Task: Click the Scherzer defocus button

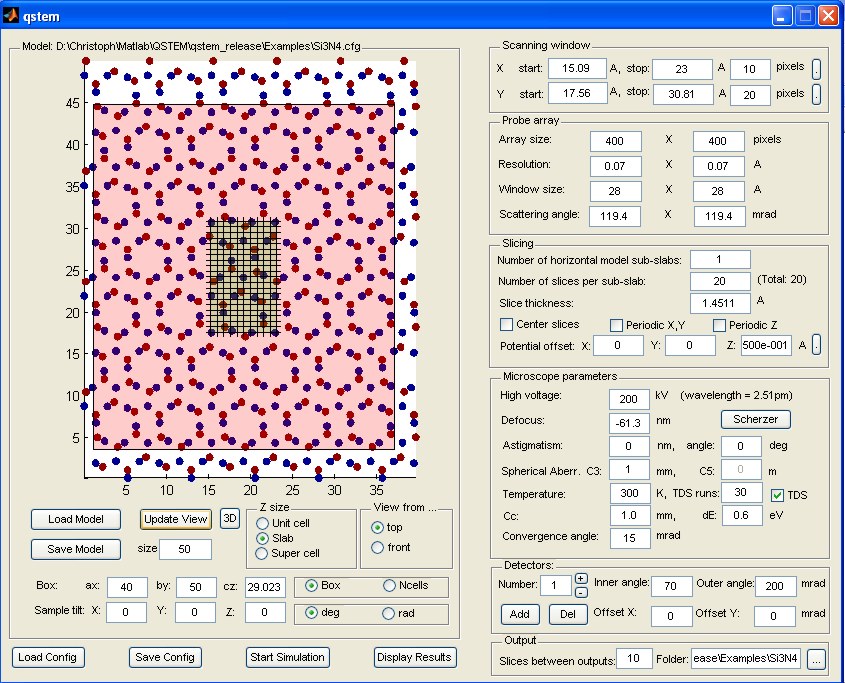Action: 756,419
